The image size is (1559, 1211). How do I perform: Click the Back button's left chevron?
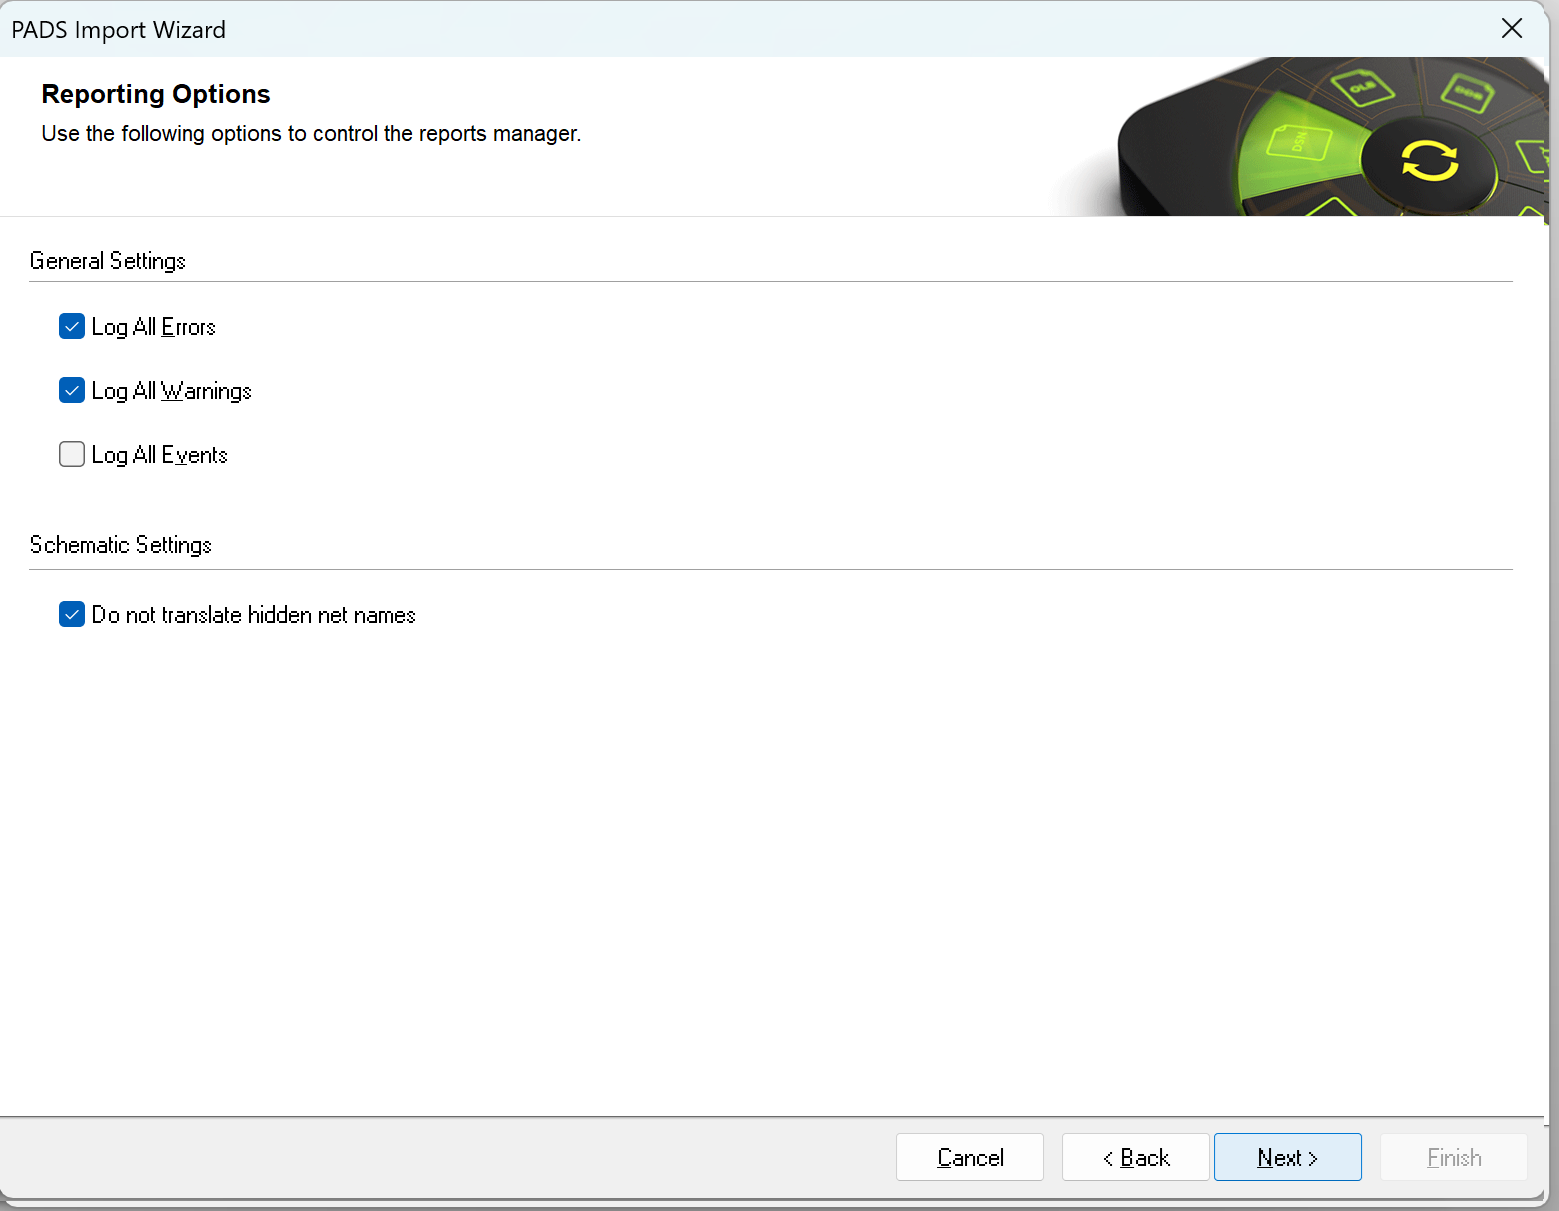pos(1108,1158)
